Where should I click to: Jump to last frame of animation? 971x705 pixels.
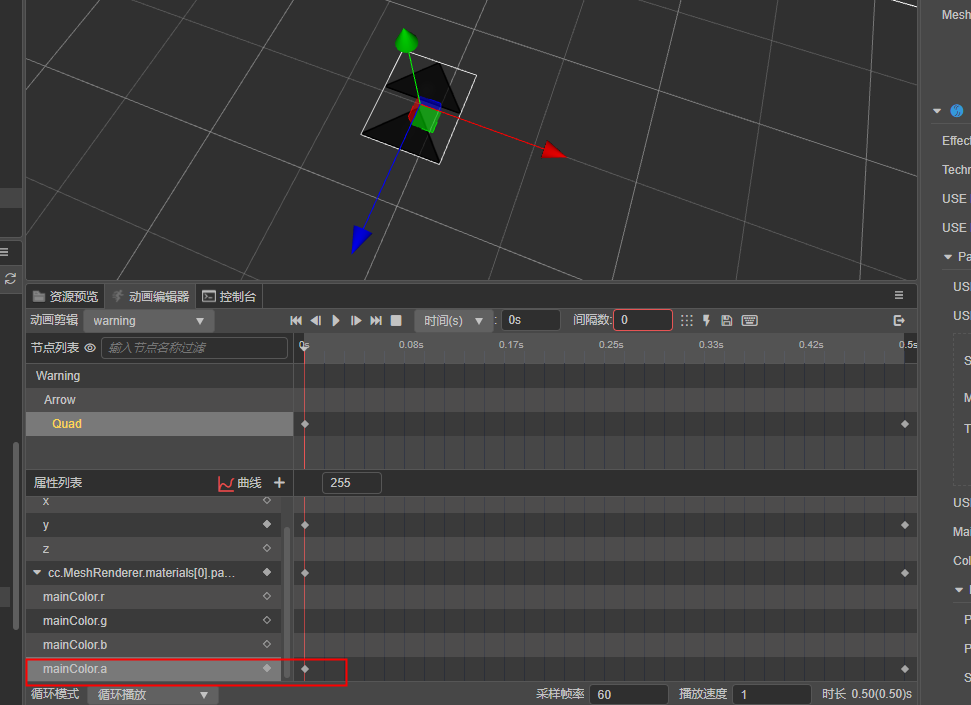[x=376, y=320]
